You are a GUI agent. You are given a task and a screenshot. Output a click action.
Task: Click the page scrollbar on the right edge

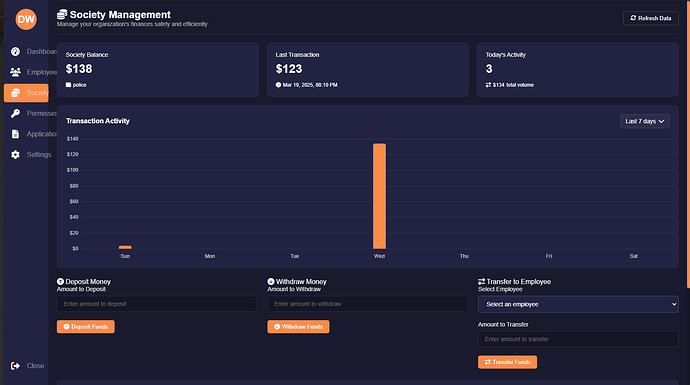click(x=688, y=144)
